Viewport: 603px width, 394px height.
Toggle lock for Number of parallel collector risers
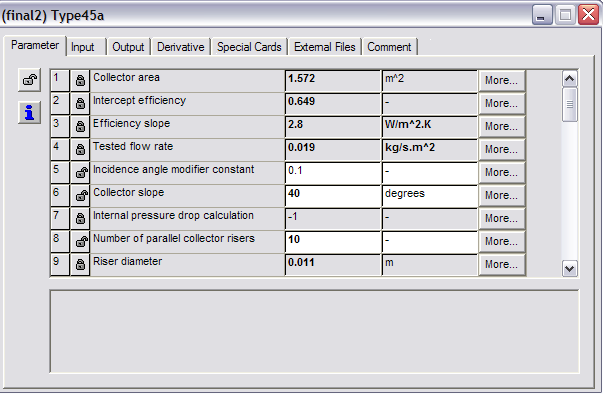pos(80,242)
